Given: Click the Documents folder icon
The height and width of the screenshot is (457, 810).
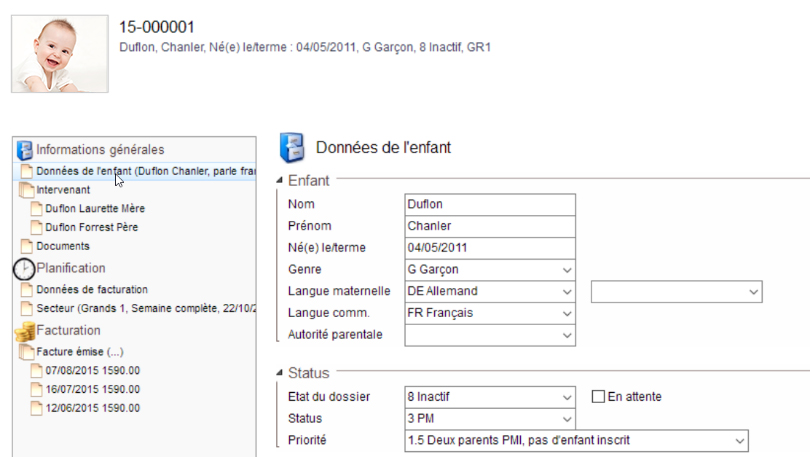Looking at the screenshot, I should coord(27,246).
